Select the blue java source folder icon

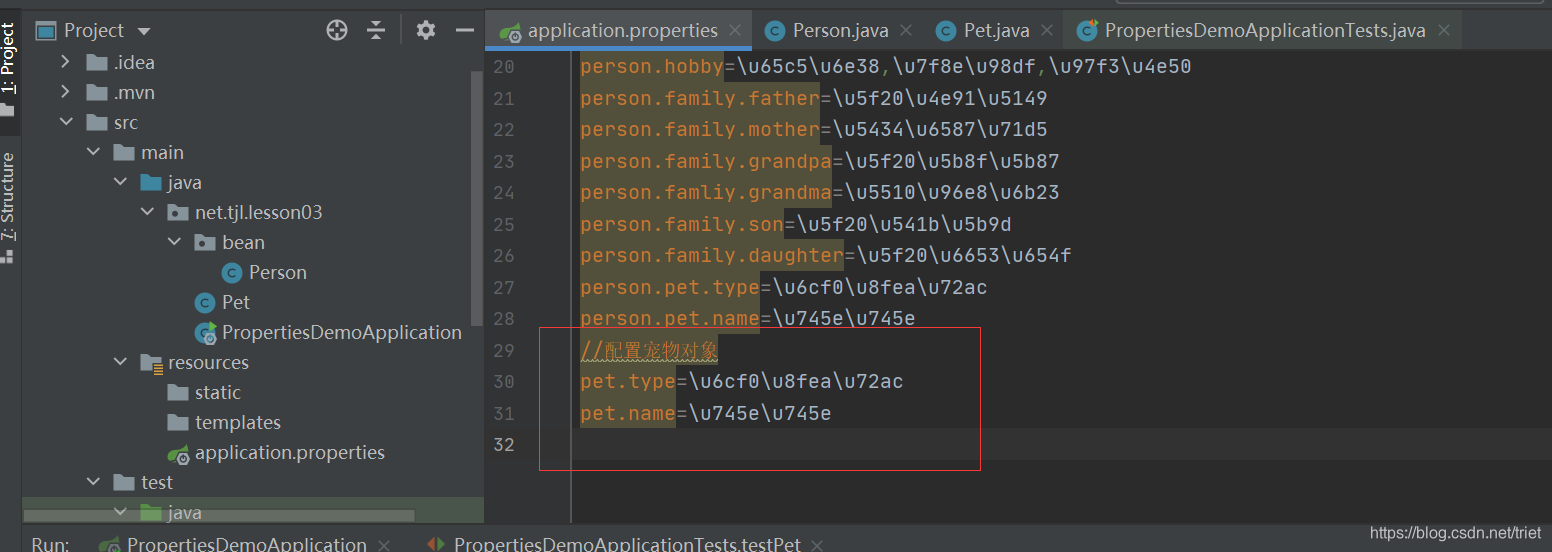click(151, 182)
